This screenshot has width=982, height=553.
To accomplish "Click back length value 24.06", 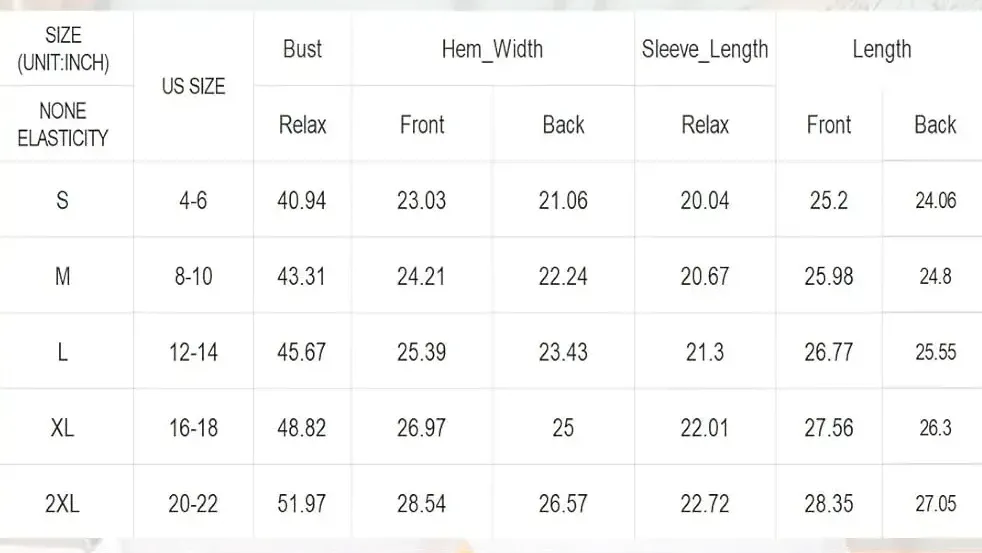I will (935, 200).
